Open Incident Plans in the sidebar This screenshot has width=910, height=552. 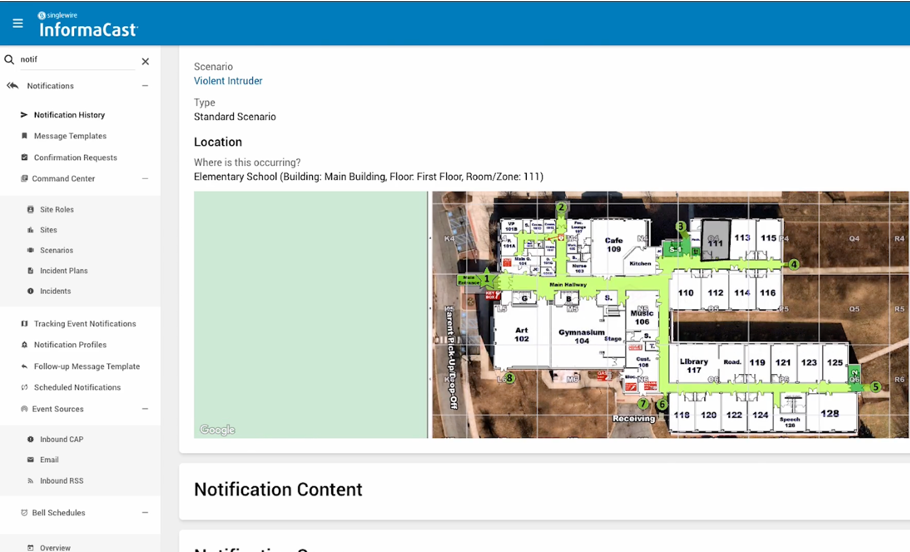pos(63,271)
